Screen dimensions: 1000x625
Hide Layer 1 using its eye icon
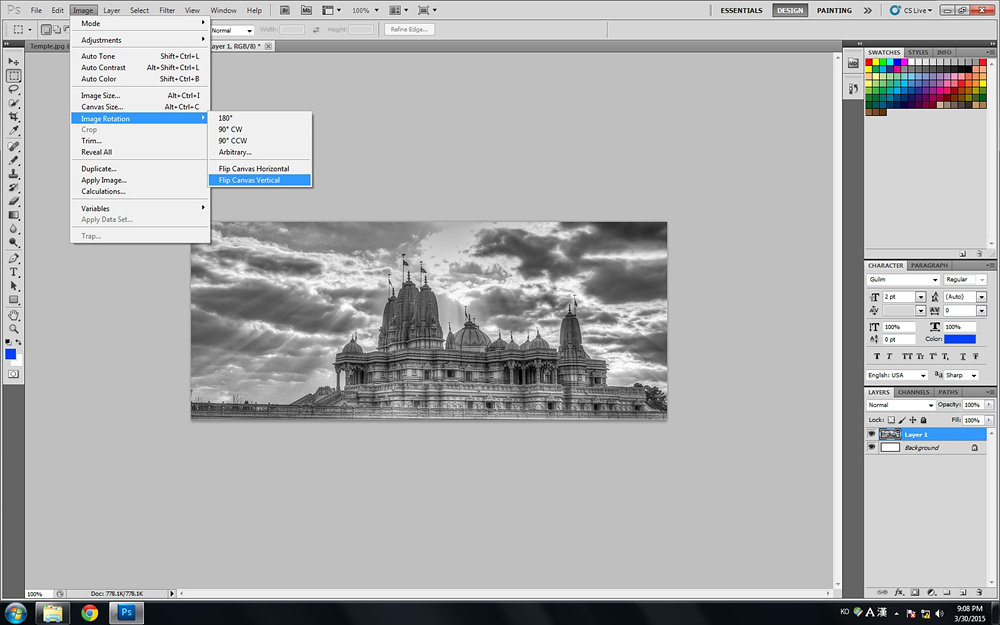click(x=871, y=435)
